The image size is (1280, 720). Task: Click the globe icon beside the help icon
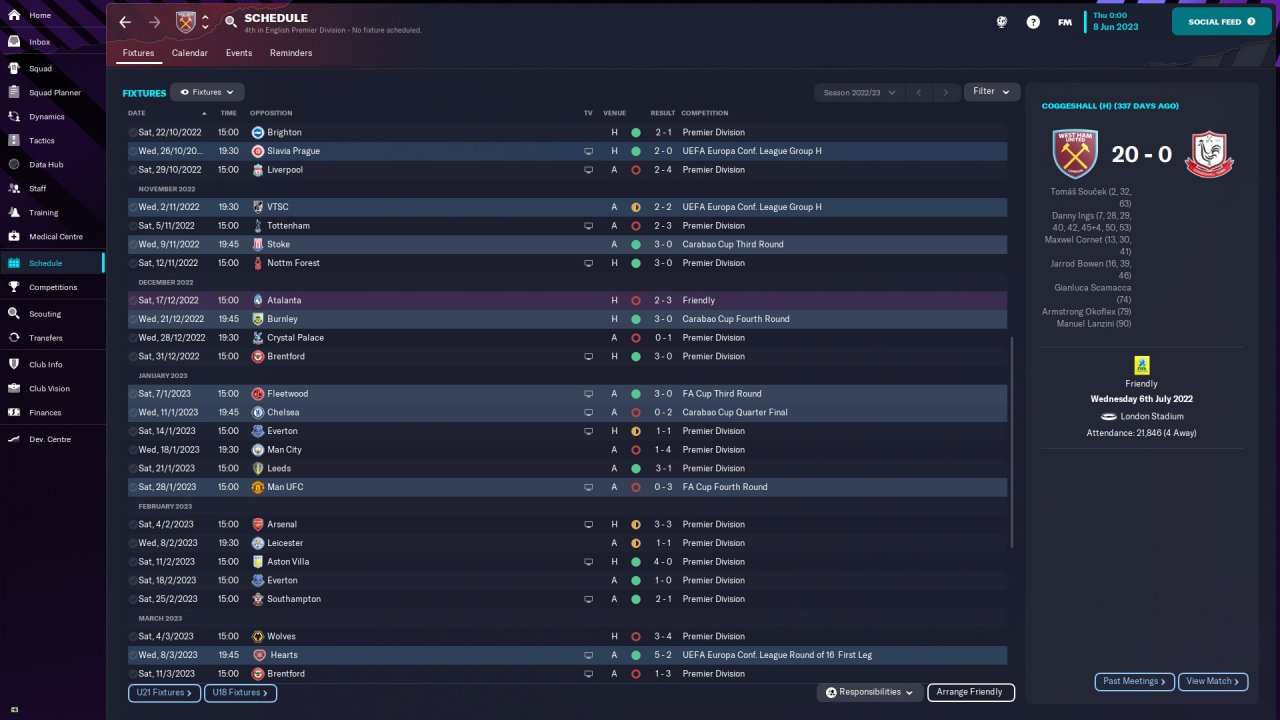click(x=1001, y=22)
